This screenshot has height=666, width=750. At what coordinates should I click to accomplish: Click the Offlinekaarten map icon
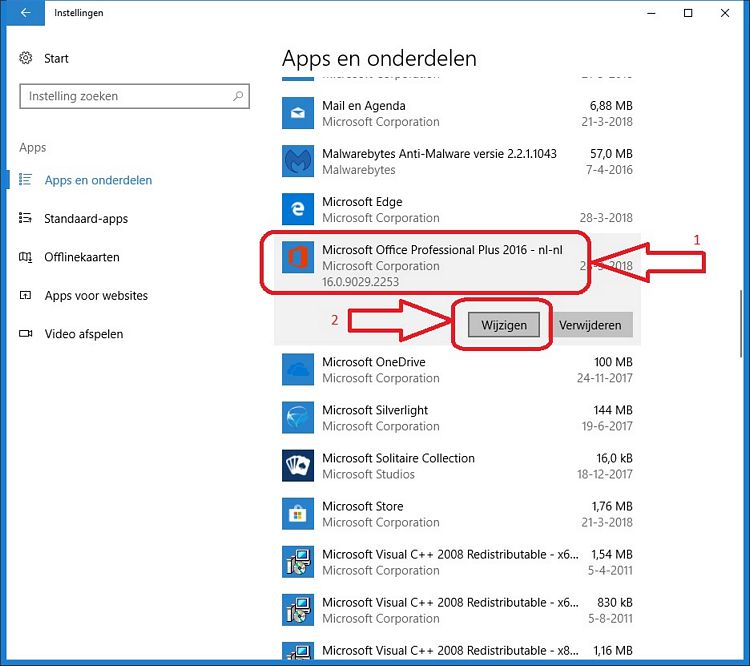(25, 257)
